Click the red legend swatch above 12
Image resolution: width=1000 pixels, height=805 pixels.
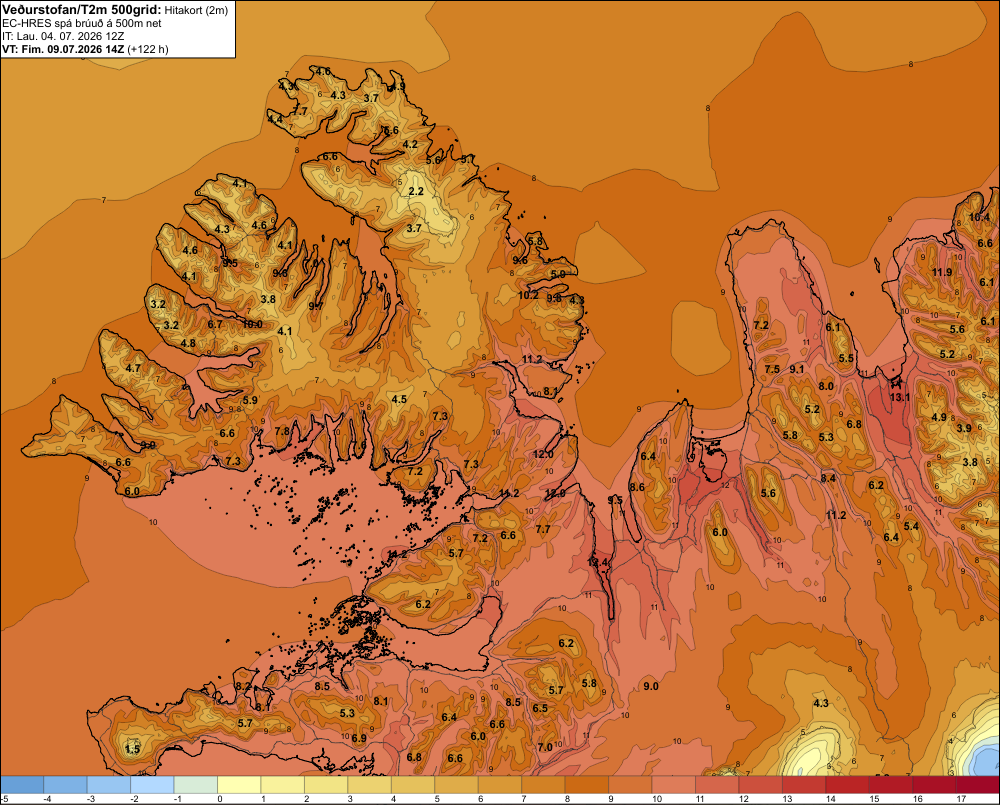(x=760, y=785)
